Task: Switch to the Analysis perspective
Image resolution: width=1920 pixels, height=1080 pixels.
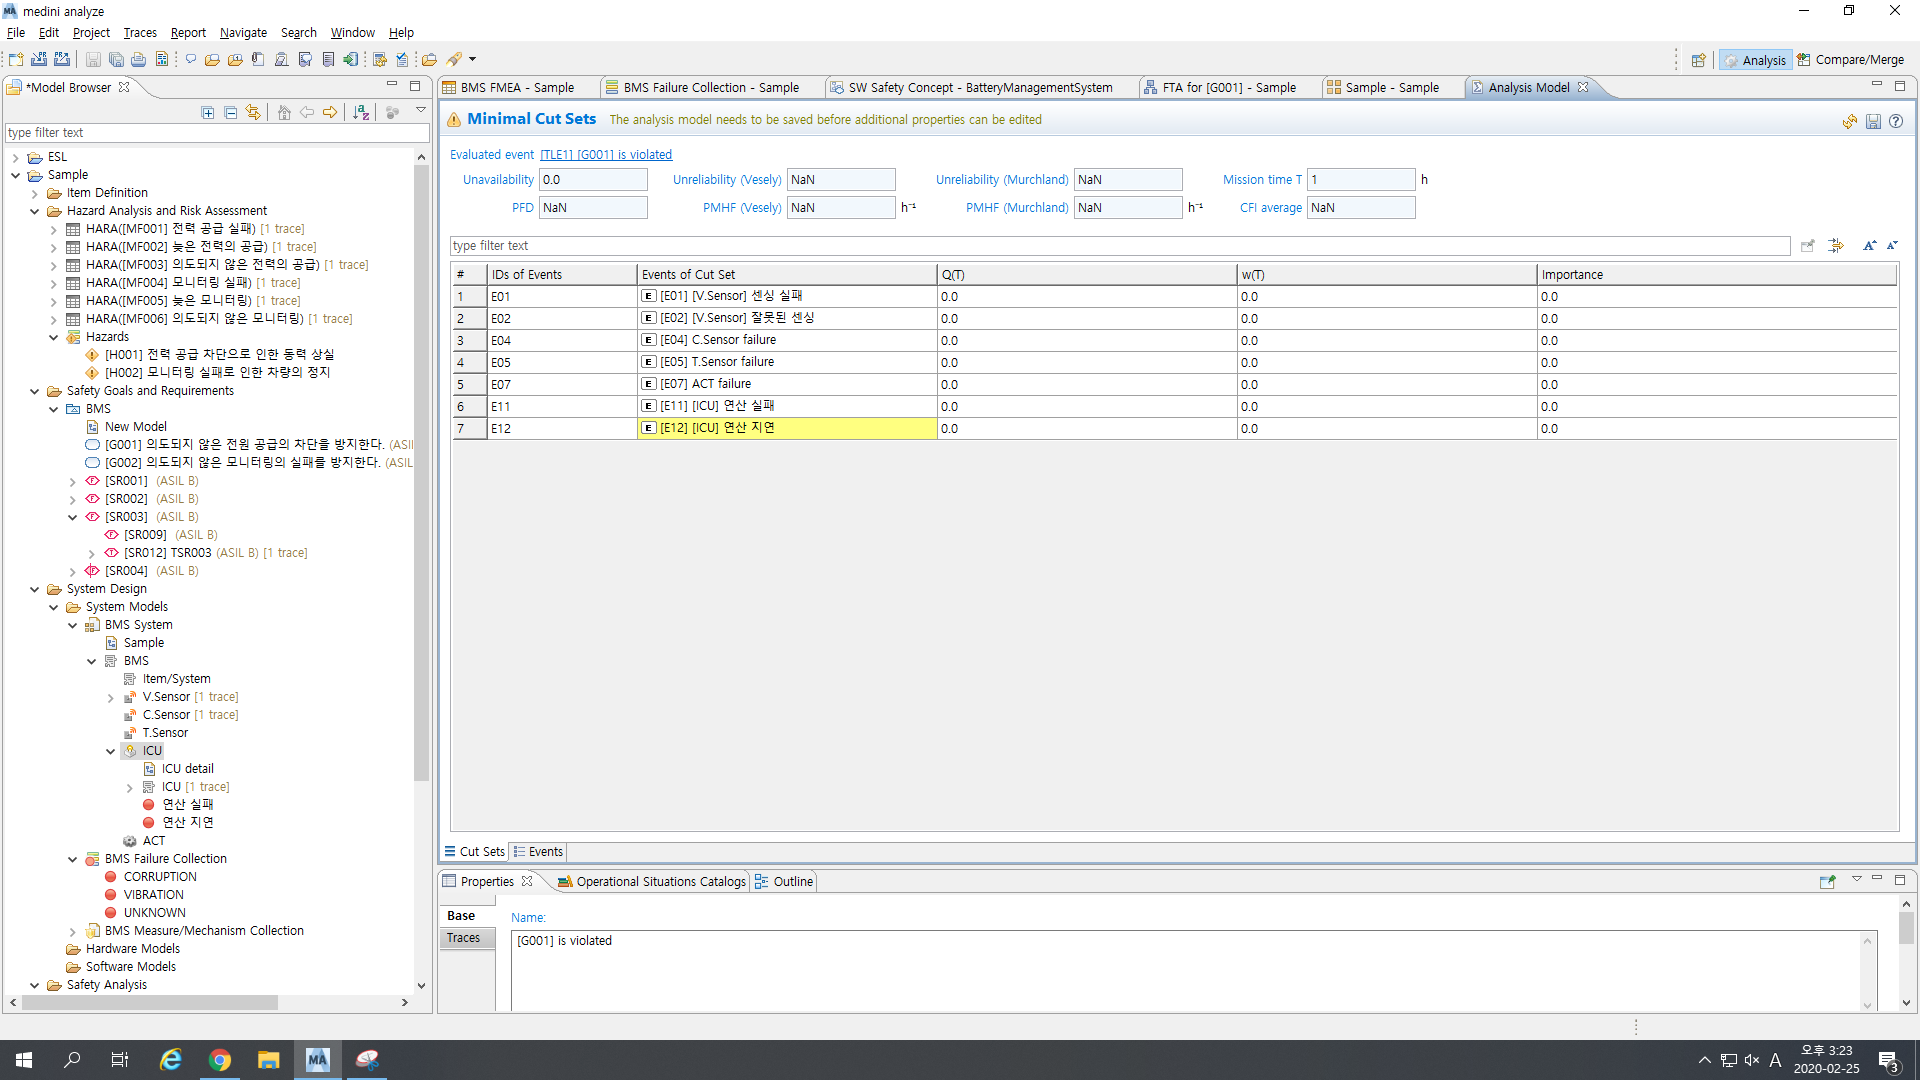Action: click(1754, 60)
